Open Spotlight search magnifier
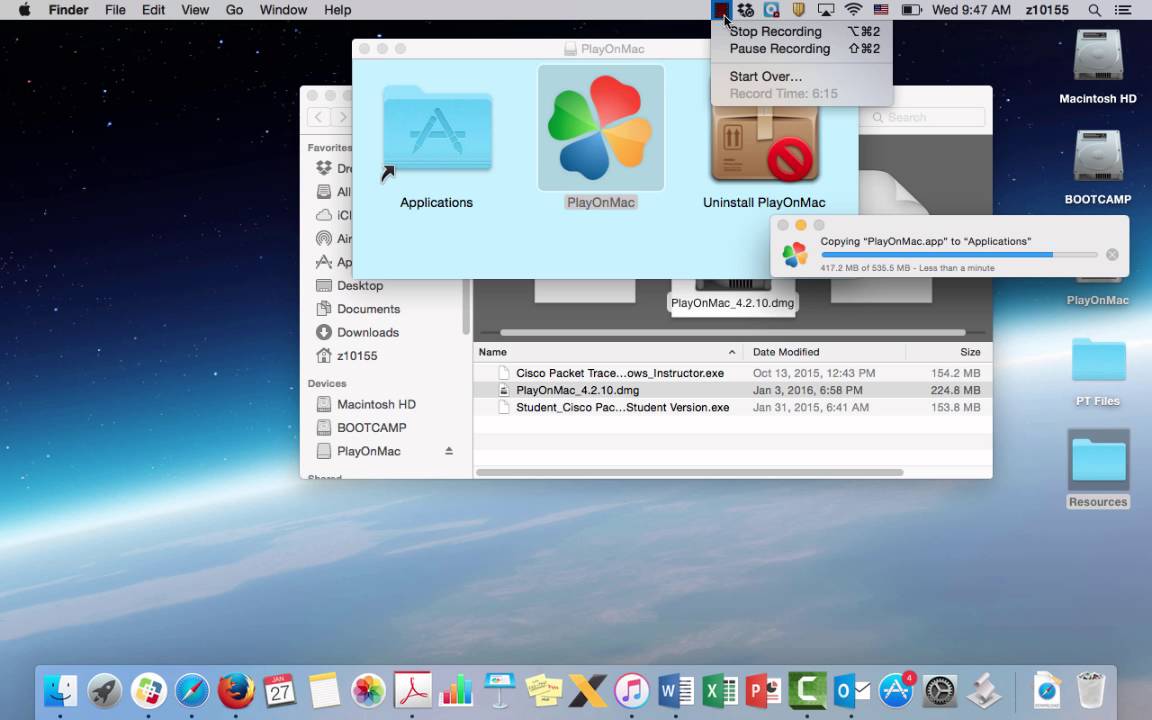Image resolution: width=1152 pixels, height=720 pixels. coord(1095,10)
